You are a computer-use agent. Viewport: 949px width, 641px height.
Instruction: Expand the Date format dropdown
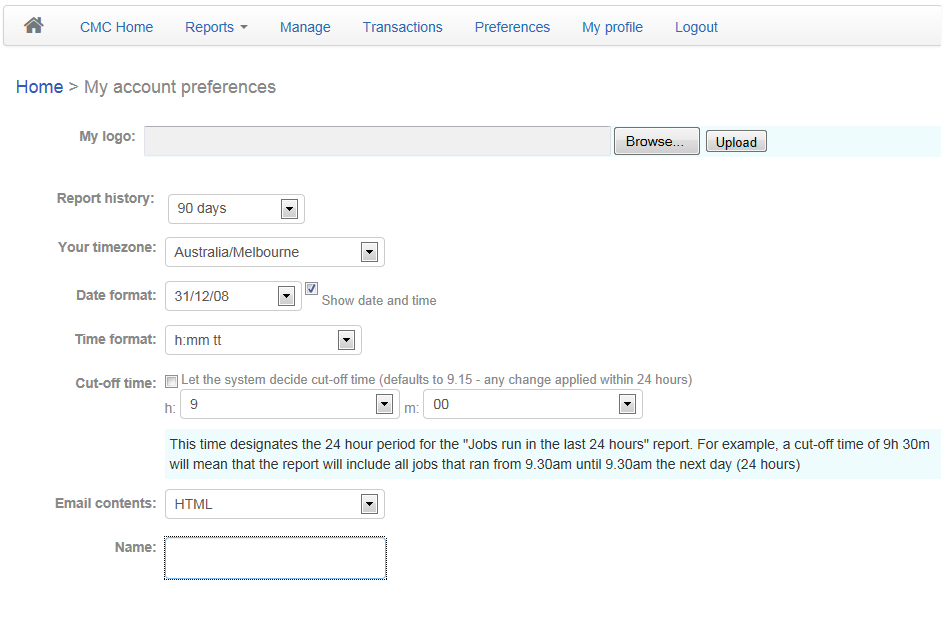(x=233, y=296)
